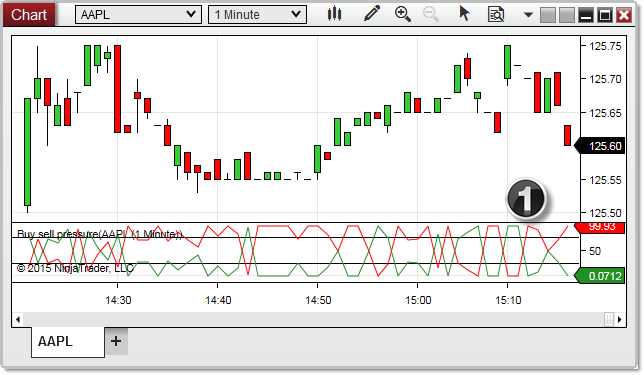Open the 1 Minute interval dropdown
The width and height of the screenshot is (644, 375).
point(257,15)
